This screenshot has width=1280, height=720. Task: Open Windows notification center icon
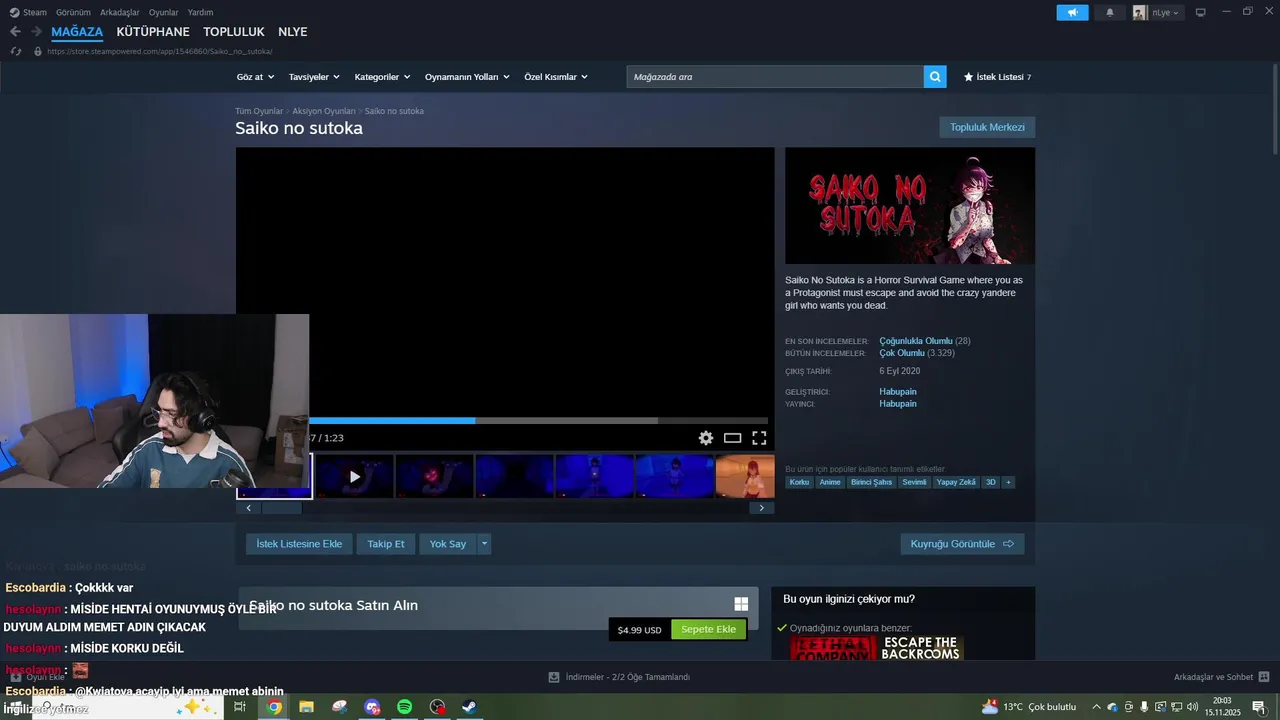click(1259, 707)
